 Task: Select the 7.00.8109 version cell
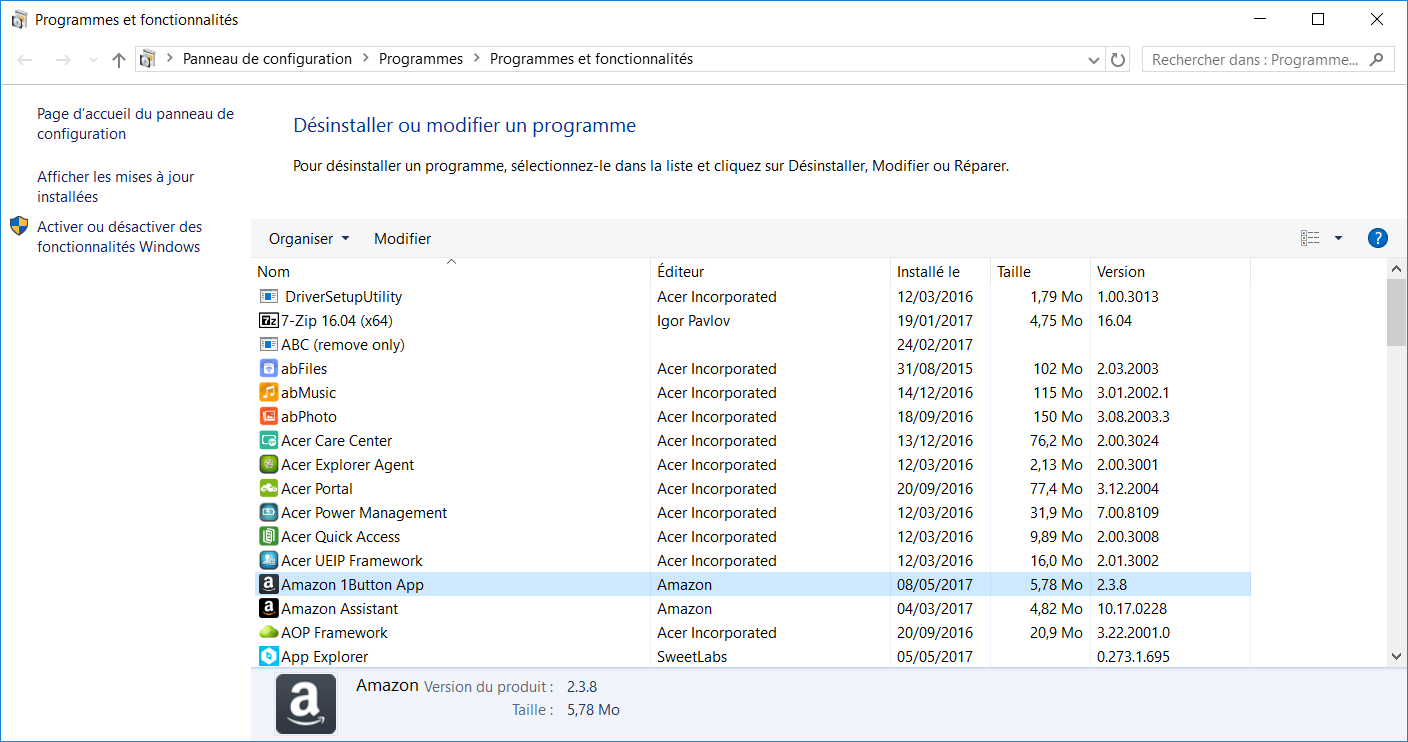pos(1128,513)
